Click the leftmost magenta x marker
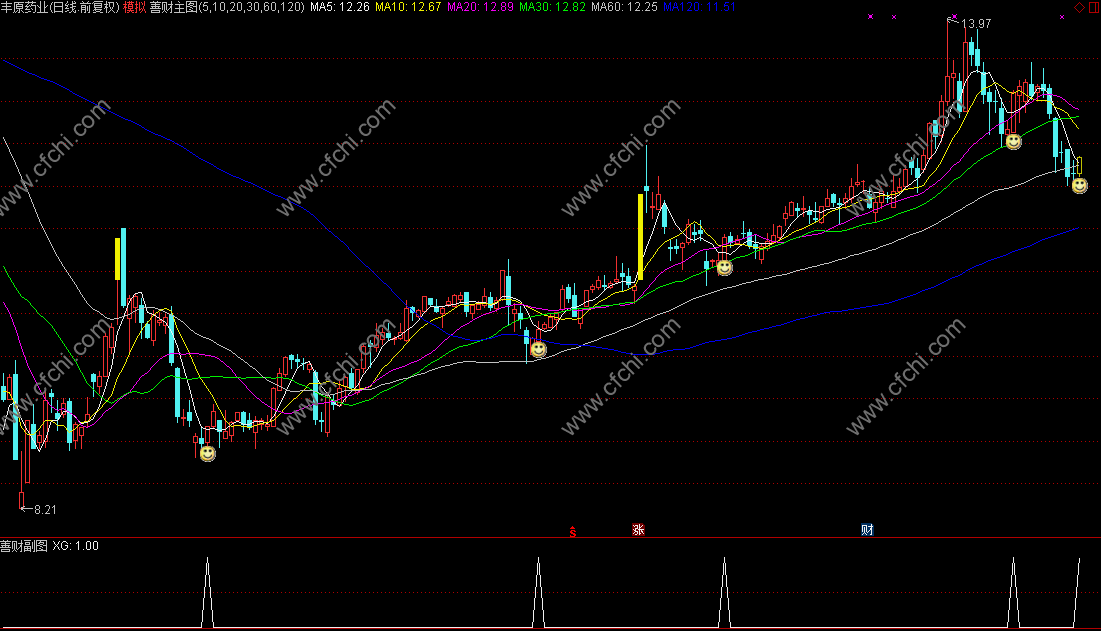The height and width of the screenshot is (631, 1101). [871, 17]
